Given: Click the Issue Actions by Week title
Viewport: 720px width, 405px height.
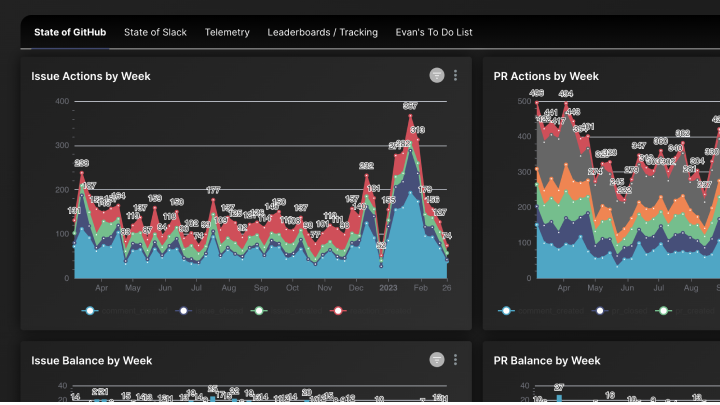Looking at the screenshot, I should coord(91,76).
